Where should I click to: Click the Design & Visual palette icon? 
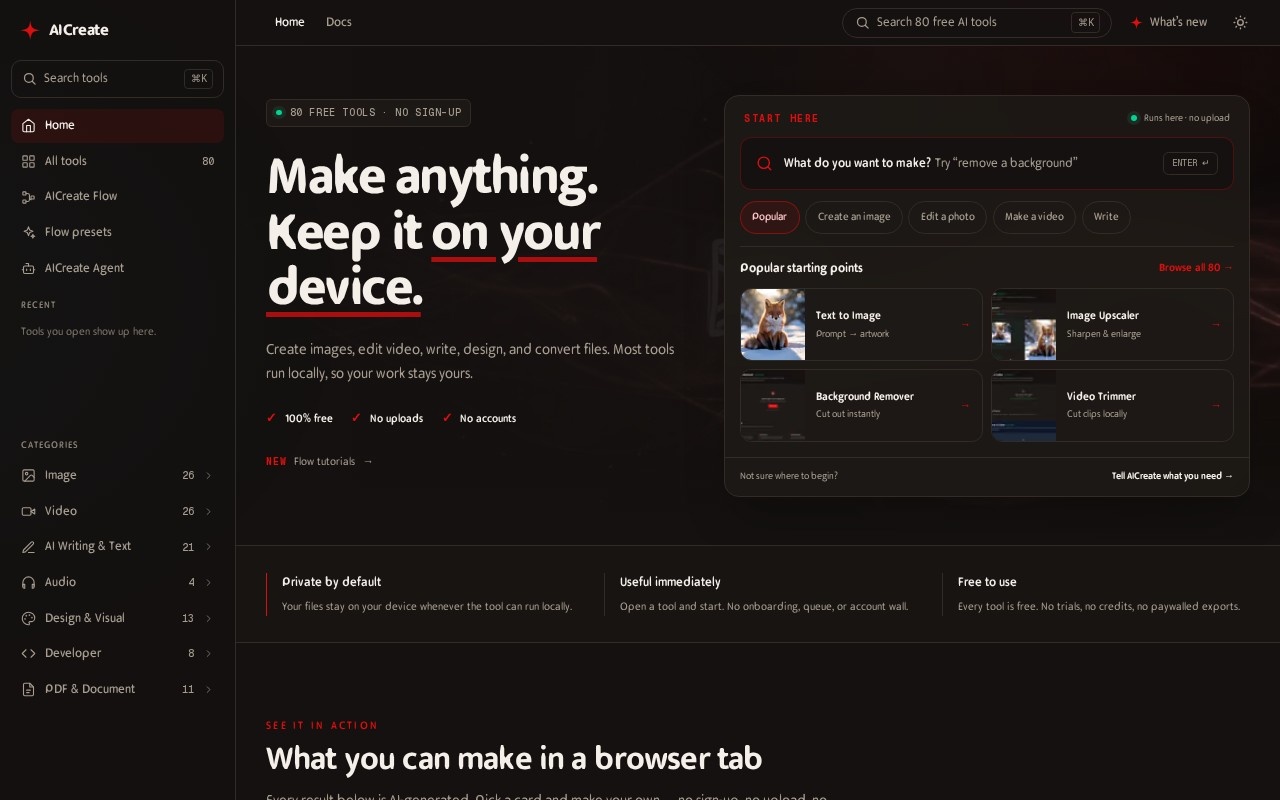[x=28, y=618]
